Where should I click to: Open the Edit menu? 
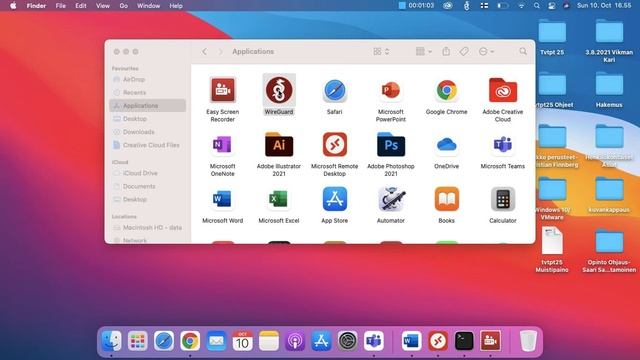[x=81, y=6]
